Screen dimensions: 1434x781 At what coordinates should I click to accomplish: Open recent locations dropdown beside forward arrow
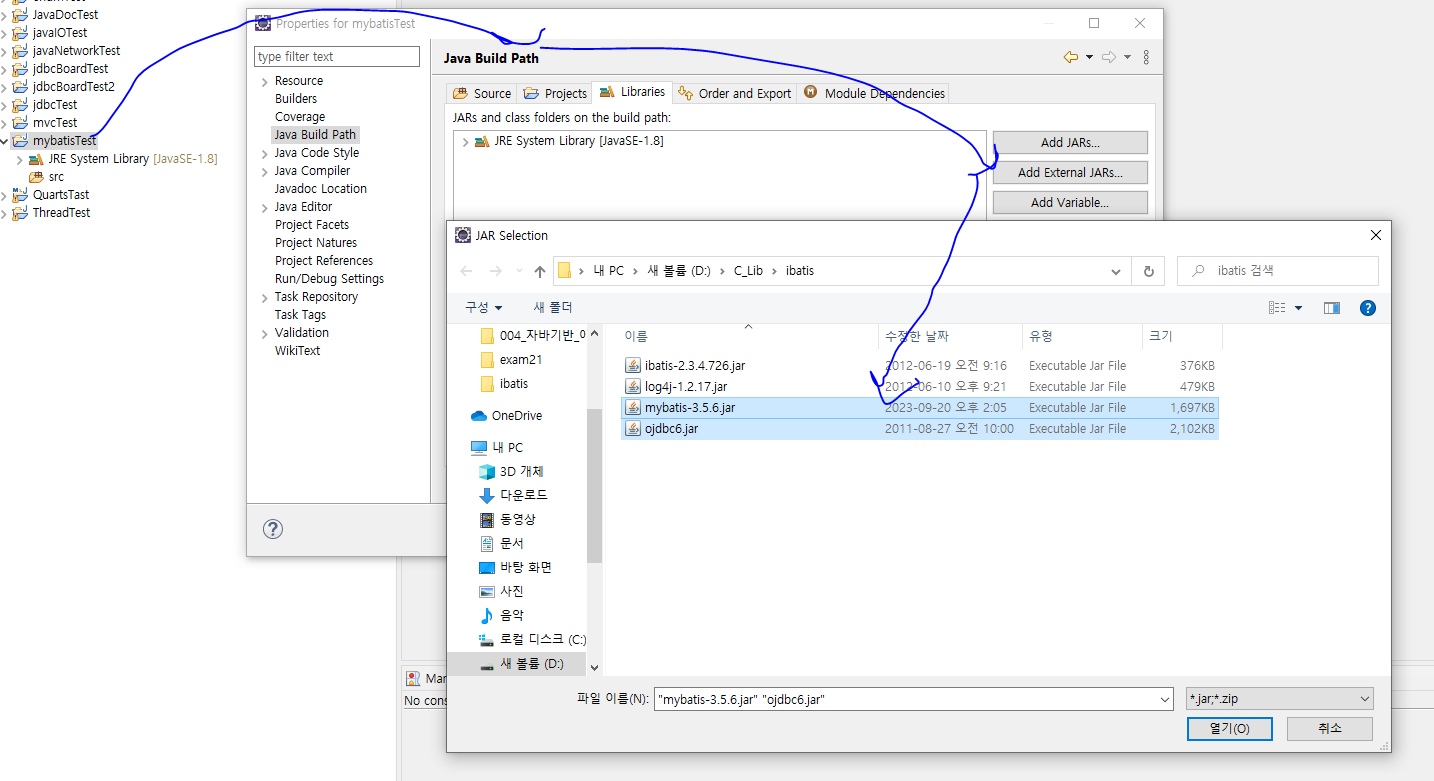tap(518, 271)
